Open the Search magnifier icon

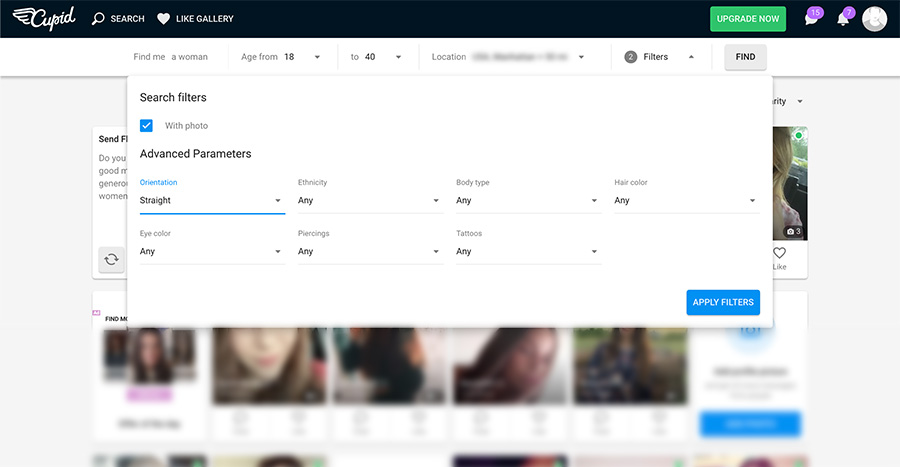(98, 18)
